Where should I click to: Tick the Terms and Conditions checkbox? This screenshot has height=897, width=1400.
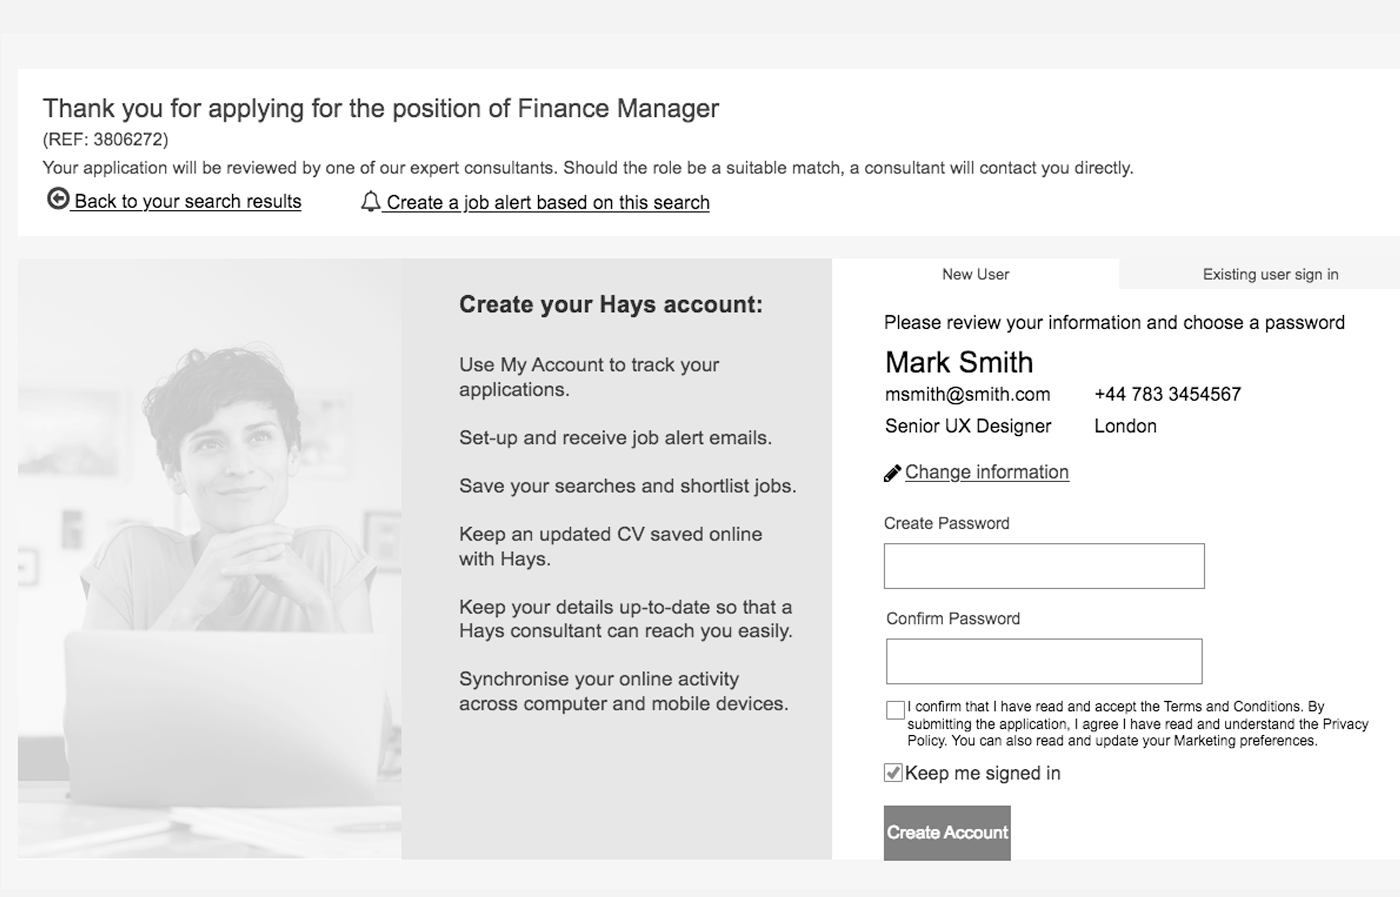coord(895,710)
